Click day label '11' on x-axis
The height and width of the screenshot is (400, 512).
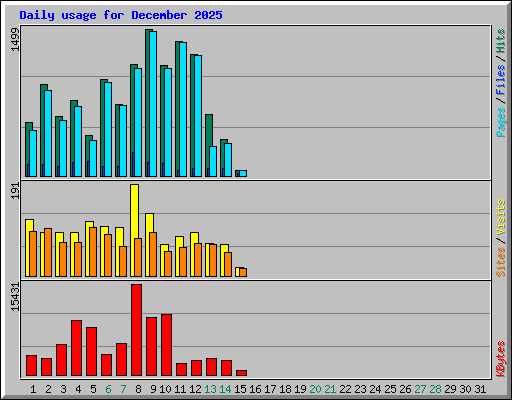click(180, 389)
